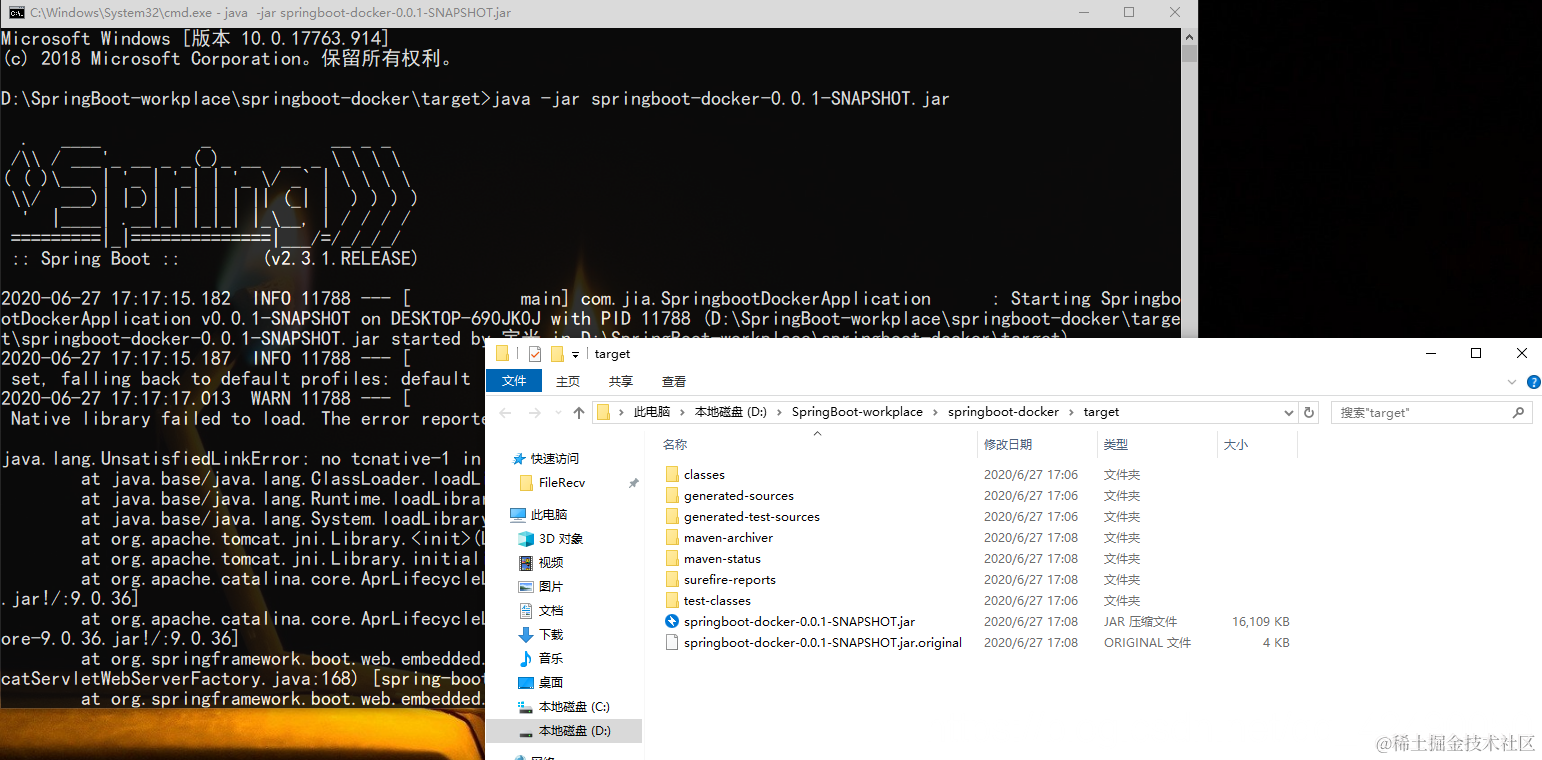Screen dimensions: 1542x760
Task: Open 下载 in the navigation pane
Action: (x=550, y=635)
